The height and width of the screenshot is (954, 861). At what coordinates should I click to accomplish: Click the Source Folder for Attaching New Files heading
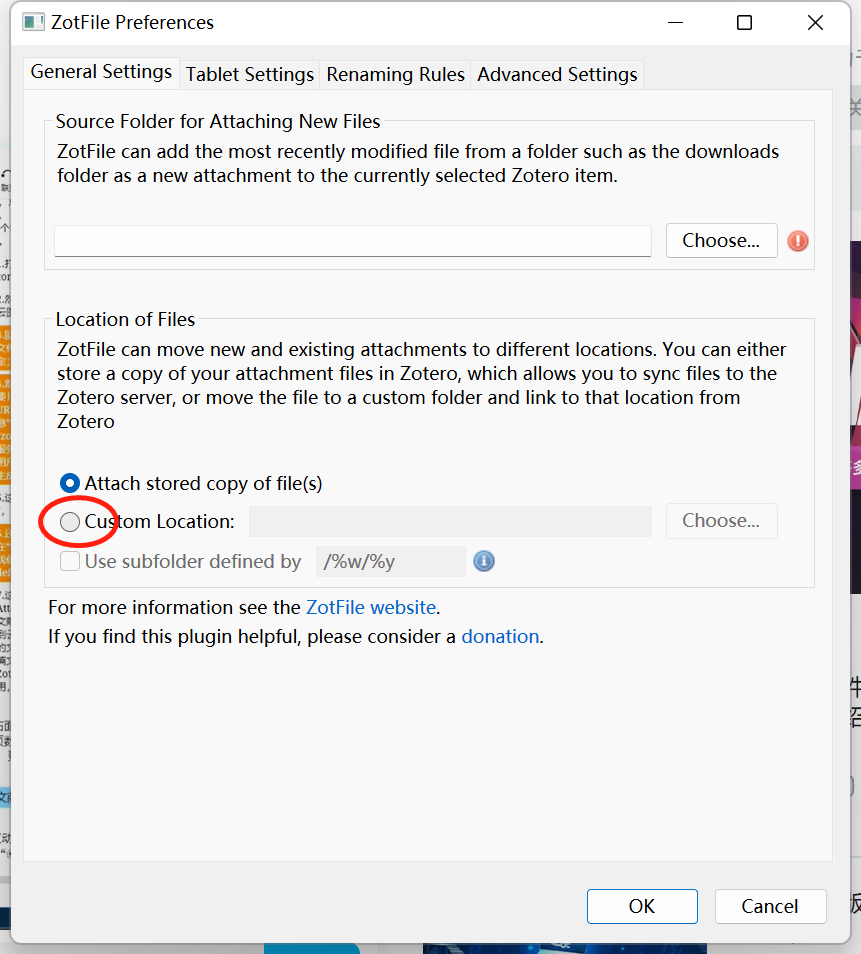(218, 121)
